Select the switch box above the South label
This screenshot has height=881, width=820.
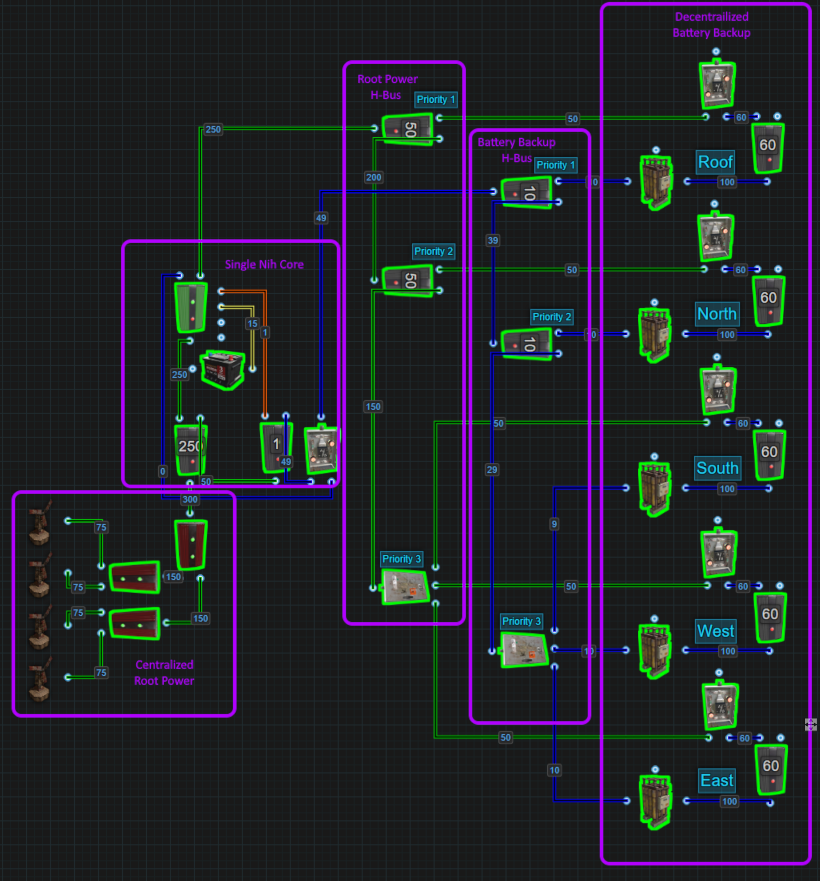(x=718, y=390)
